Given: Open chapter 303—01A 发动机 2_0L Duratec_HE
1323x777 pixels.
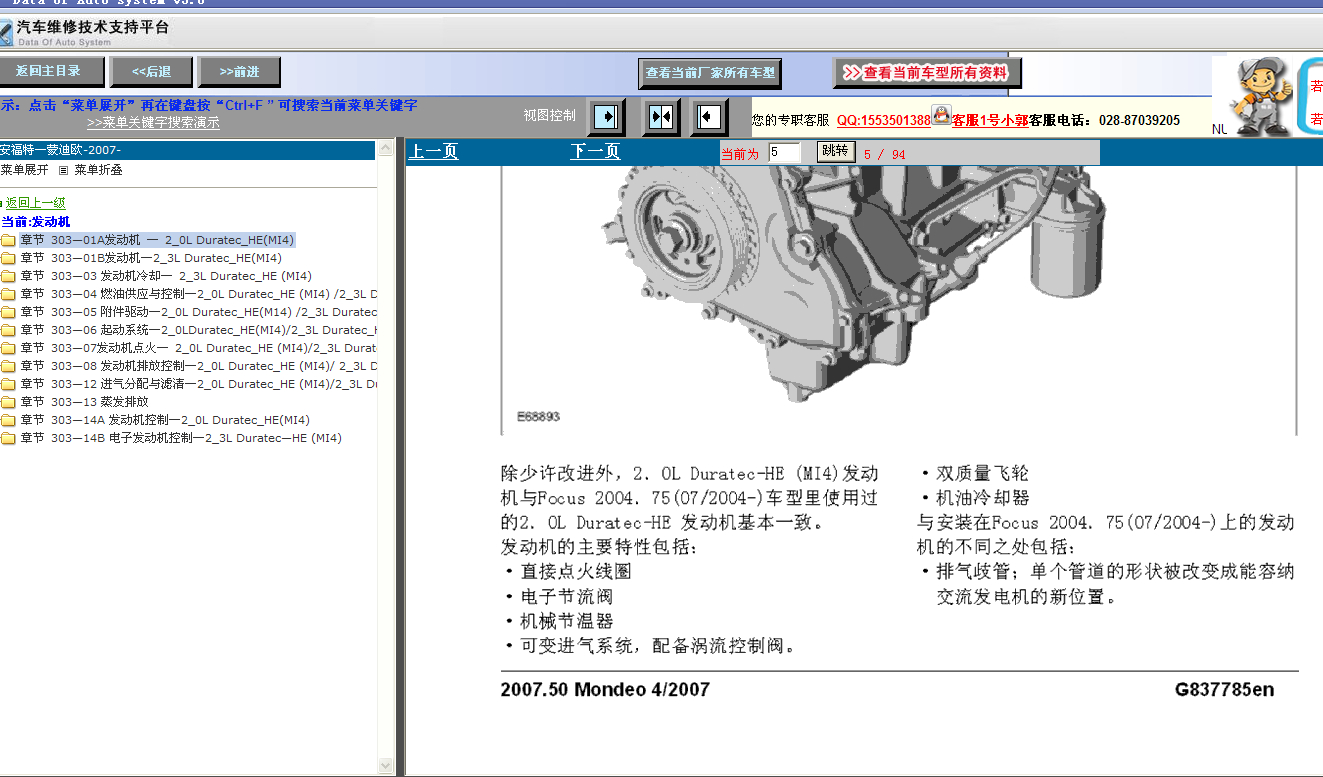Looking at the screenshot, I should pos(157,240).
